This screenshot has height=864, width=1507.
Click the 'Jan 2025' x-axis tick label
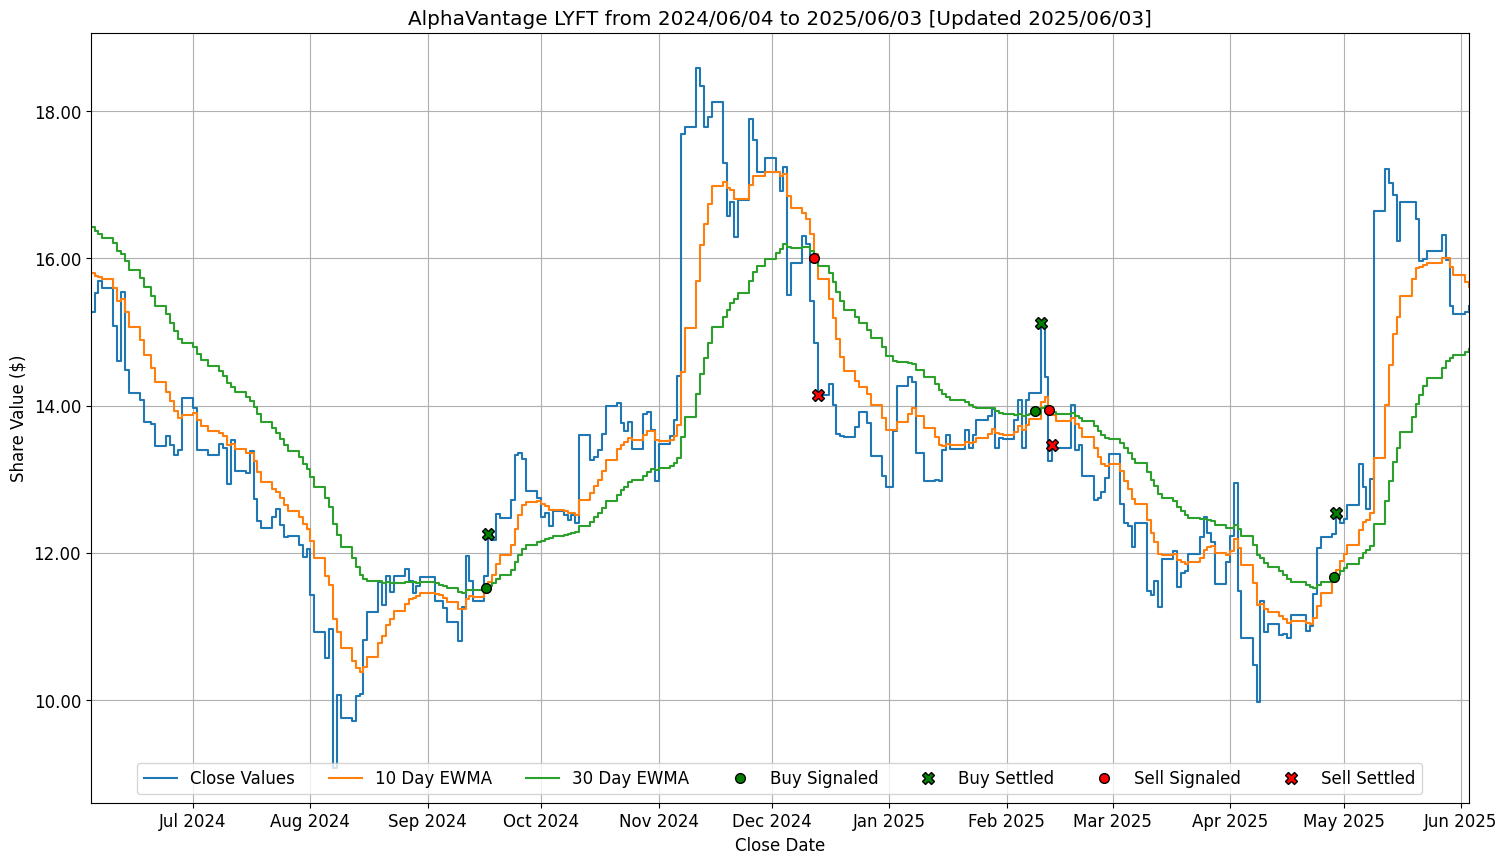tap(888, 822)
